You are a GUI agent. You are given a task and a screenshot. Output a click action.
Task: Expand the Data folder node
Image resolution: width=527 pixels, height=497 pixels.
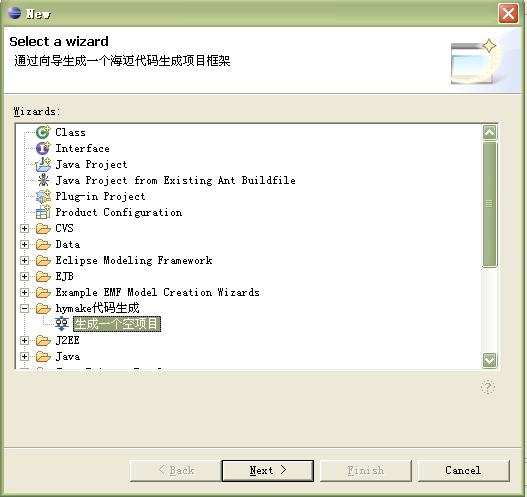(x=24, y=244)
